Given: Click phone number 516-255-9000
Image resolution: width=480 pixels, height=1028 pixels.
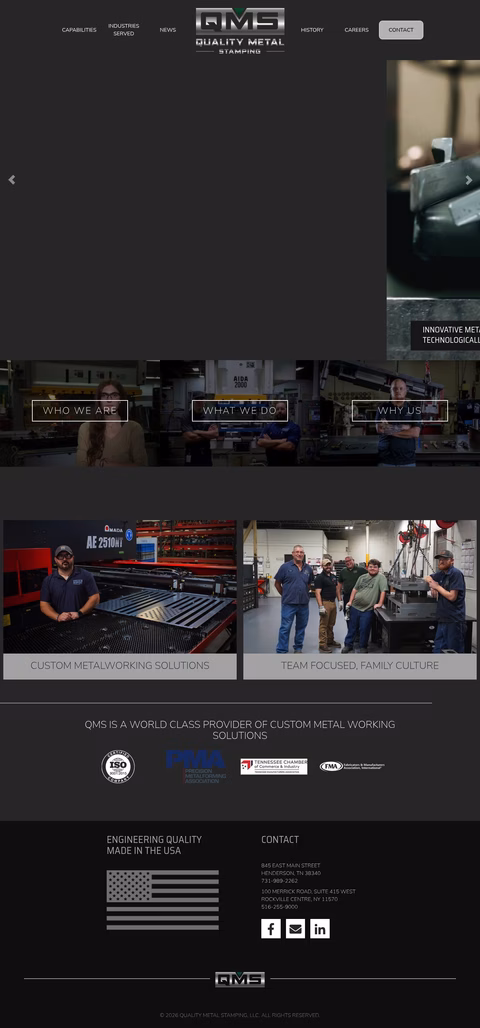Looking at the screenshot, I should point(279,907).
